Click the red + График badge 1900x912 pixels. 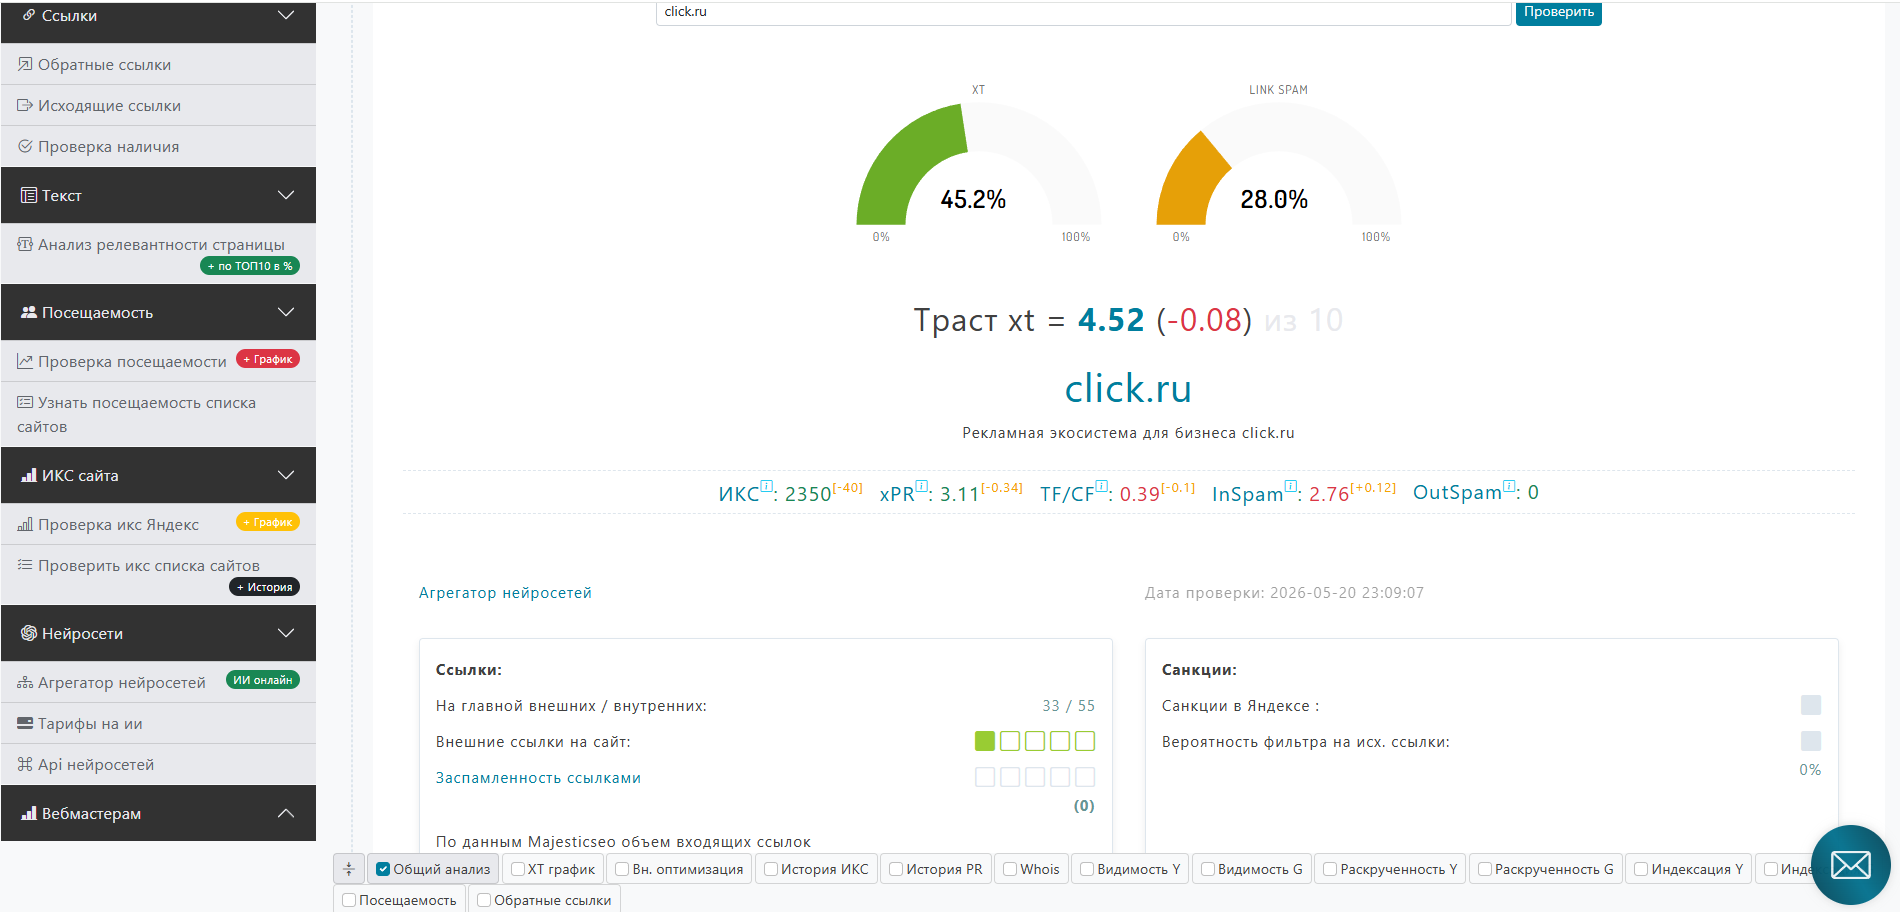(268, 359)
